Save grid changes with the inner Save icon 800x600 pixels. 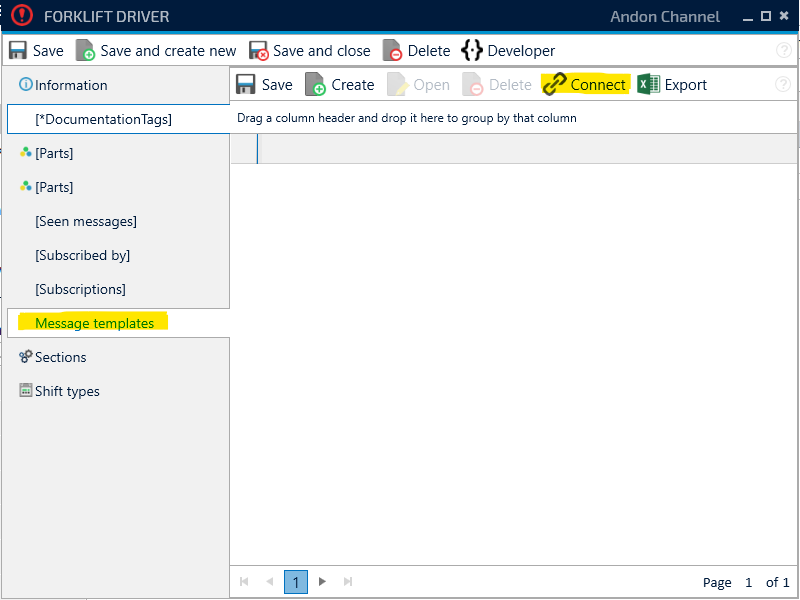tap(247, 85)
